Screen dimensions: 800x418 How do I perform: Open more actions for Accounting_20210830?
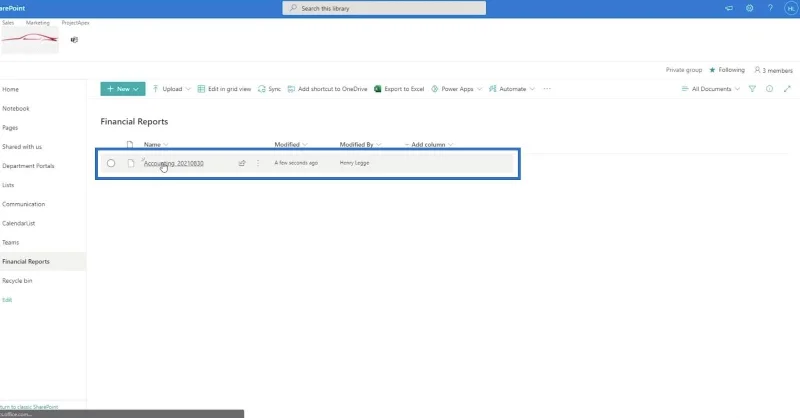click(258, 163)
